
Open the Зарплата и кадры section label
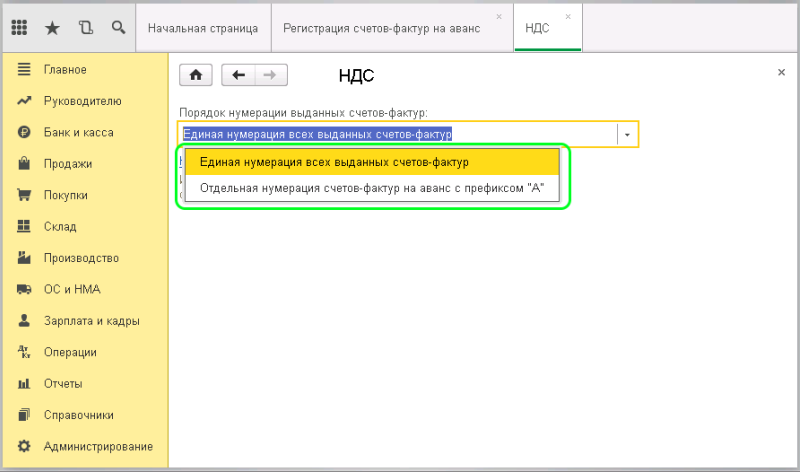point(92,321)
